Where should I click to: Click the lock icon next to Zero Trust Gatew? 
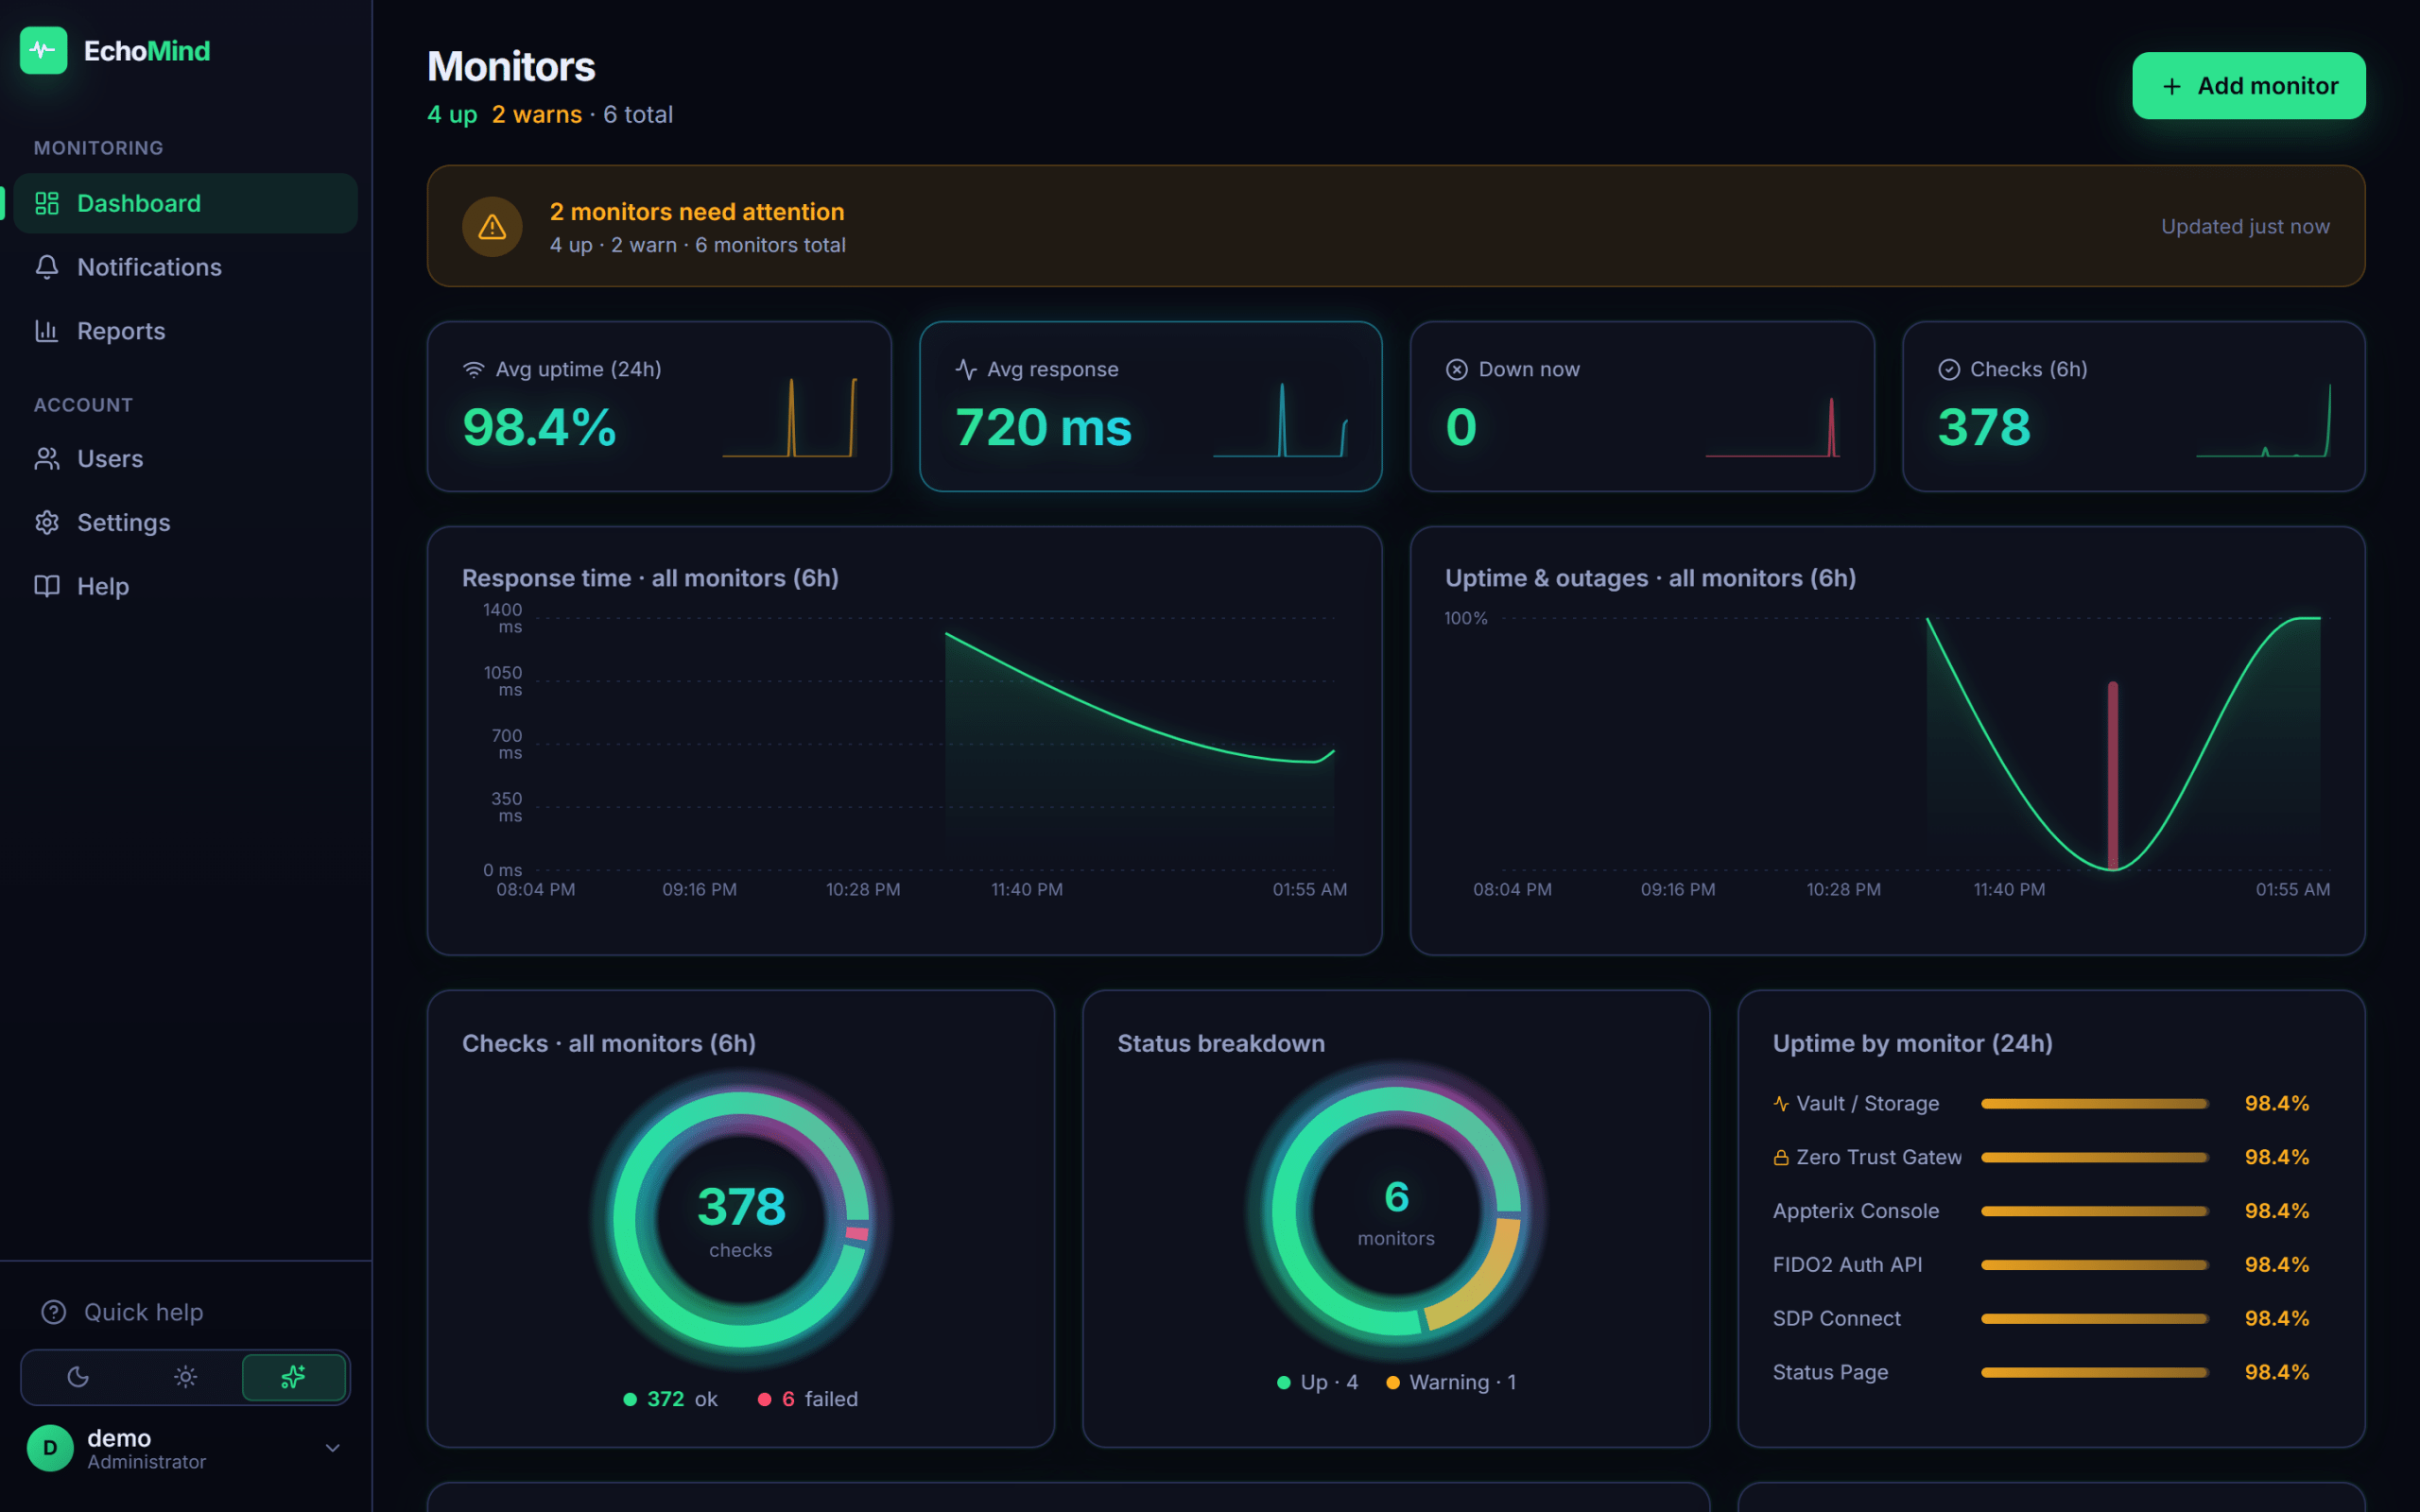(x=1781, y=1157)
